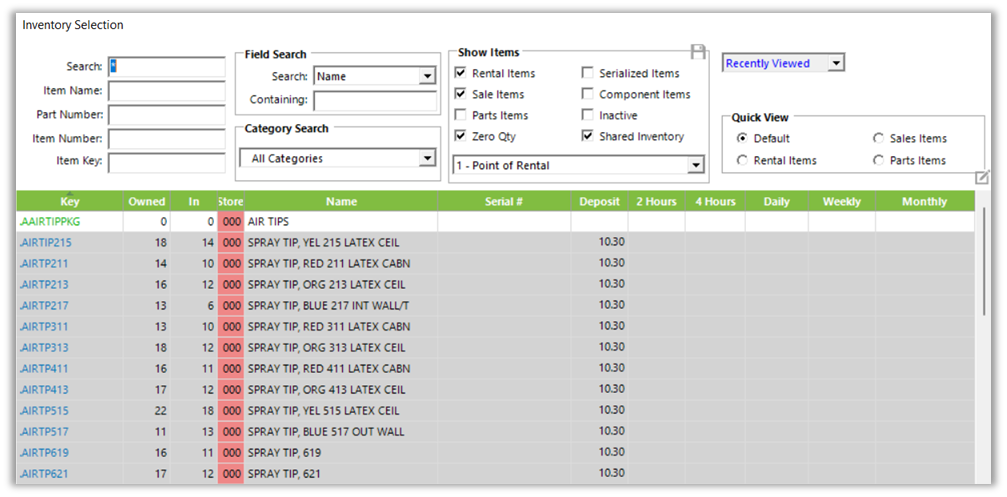This screenshot has height=497, width=1007.
Task: Click the save icon above Show Items
Action: pos(699,50)
